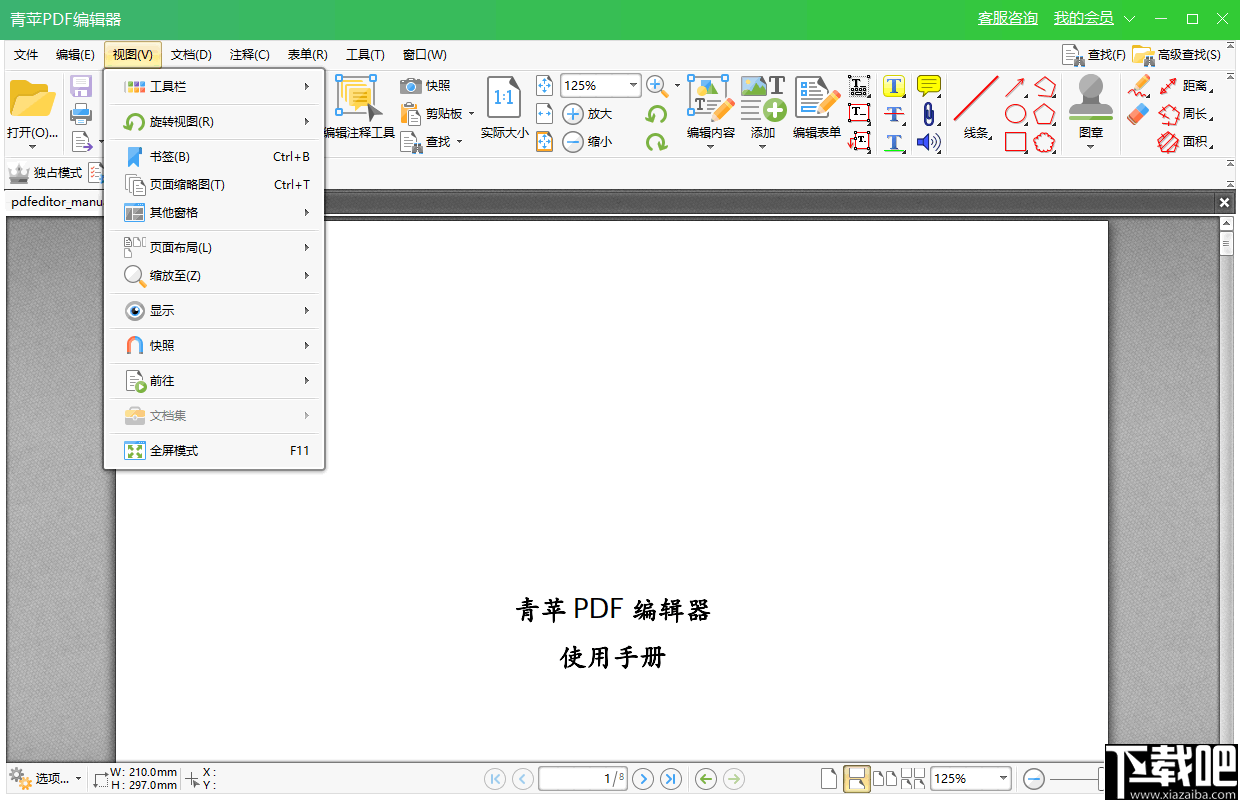Zoom out using the 缩小 magnifier icon
This screenshot has width=1240, height=800.
[x=588, y=141]
